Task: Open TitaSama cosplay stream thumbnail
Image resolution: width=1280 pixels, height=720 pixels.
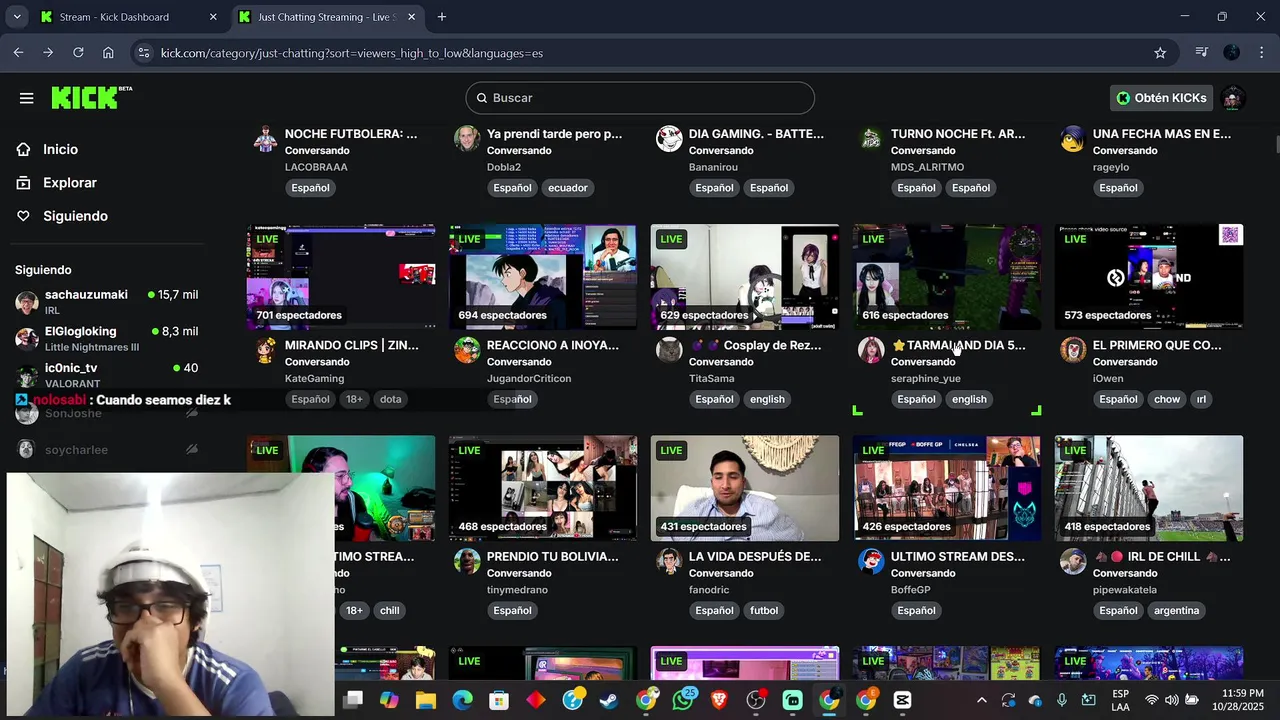Action: (745, 276)
